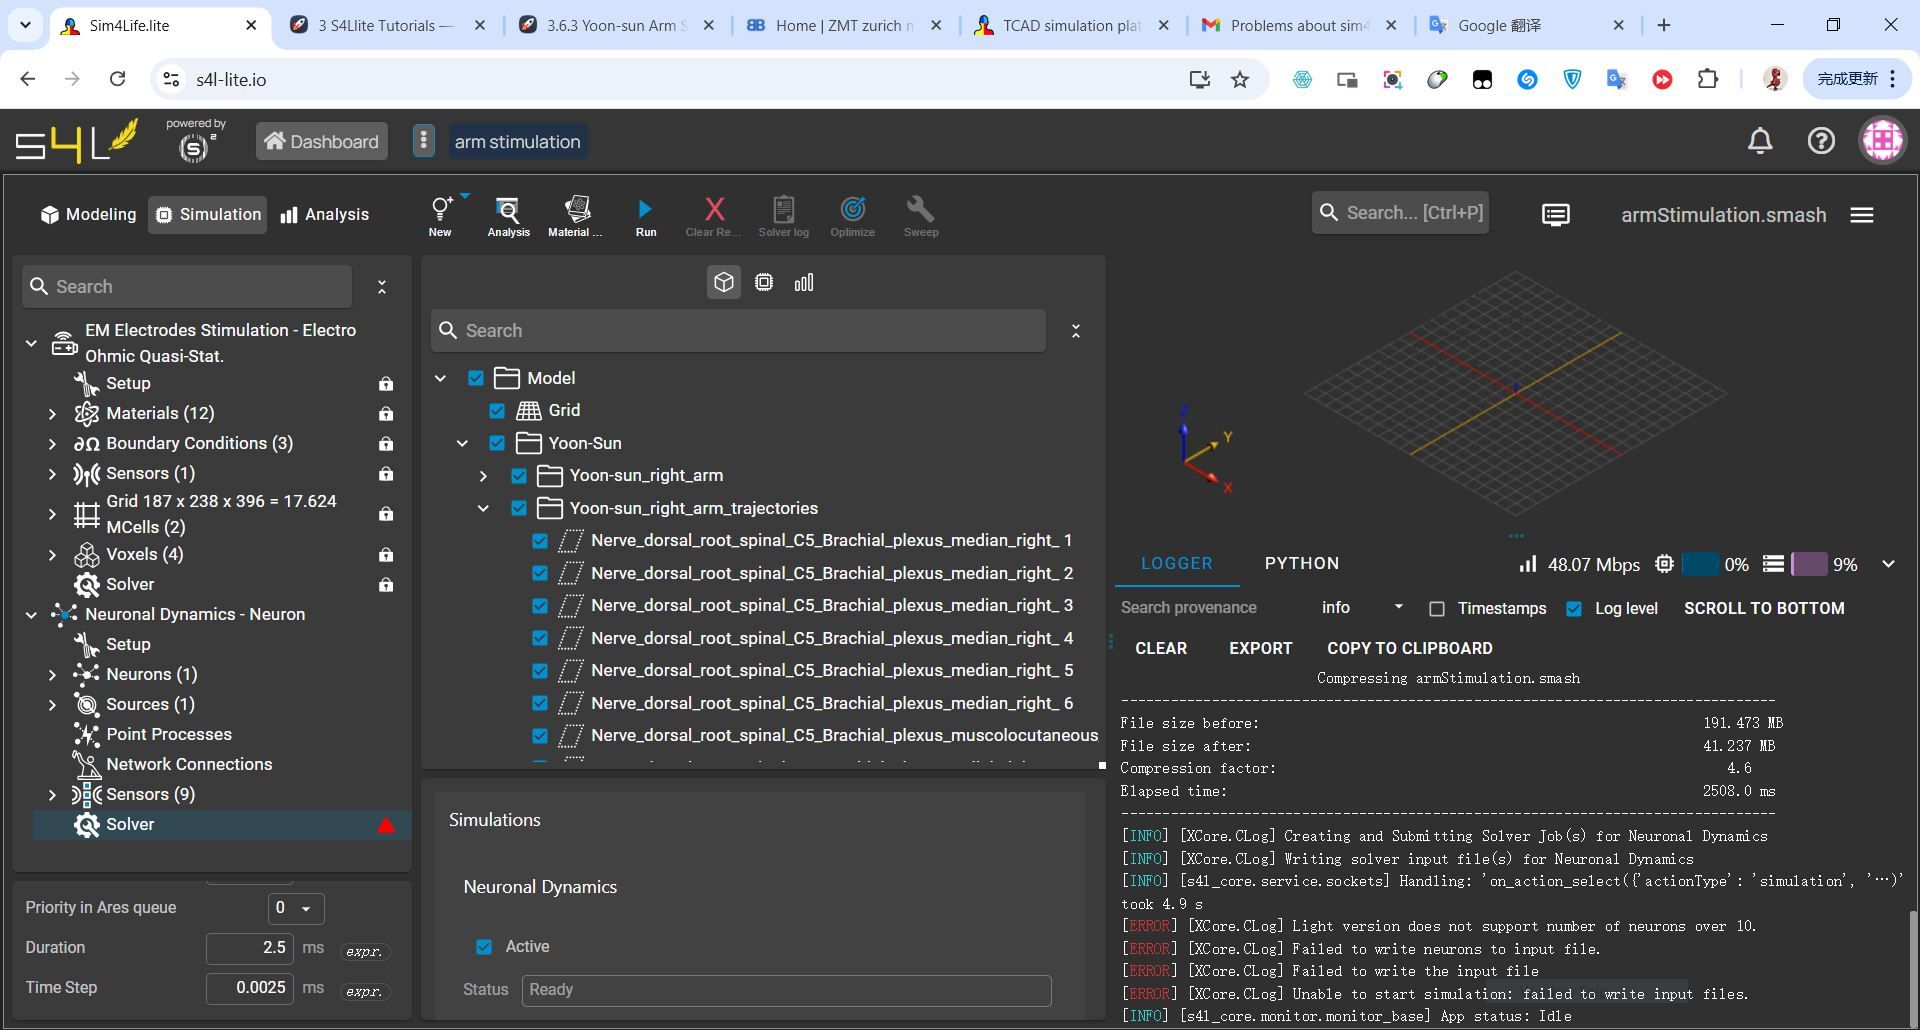Open the user avatar menu

pos(1883,140)
